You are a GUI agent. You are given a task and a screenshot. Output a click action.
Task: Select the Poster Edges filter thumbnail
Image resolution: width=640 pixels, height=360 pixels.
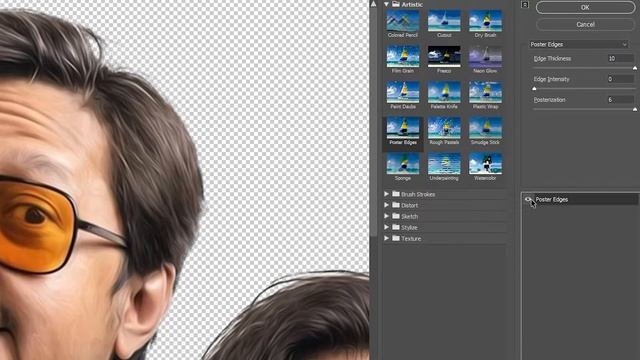[x=403, y=128]
